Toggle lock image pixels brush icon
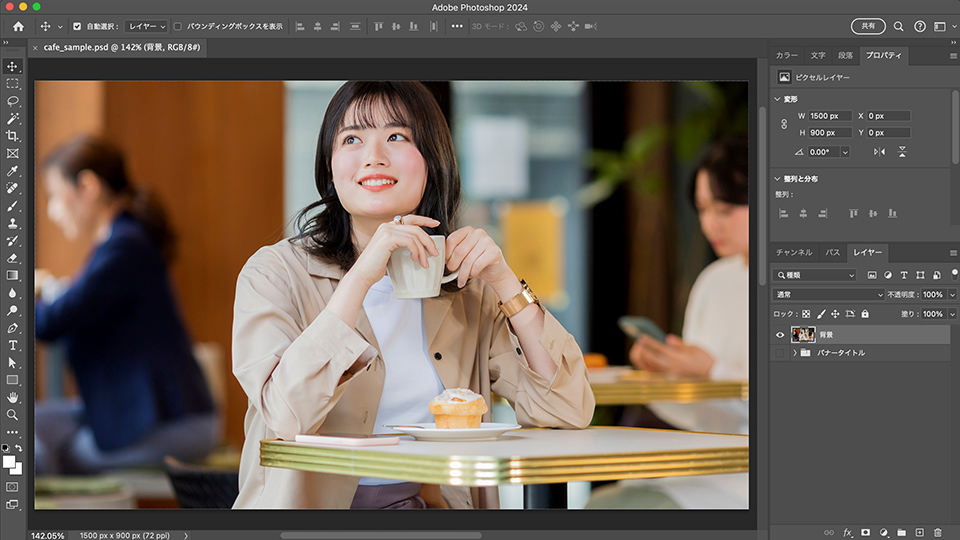The image size is (960, 540). pyautogui.click(x=821, y=314)
